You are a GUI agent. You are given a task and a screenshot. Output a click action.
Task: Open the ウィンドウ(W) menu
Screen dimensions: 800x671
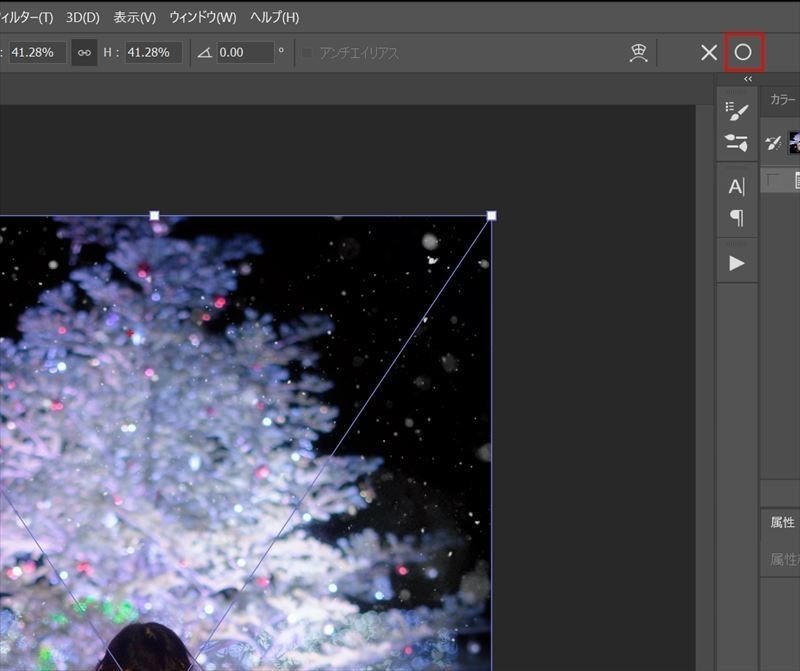click(203, 18)
